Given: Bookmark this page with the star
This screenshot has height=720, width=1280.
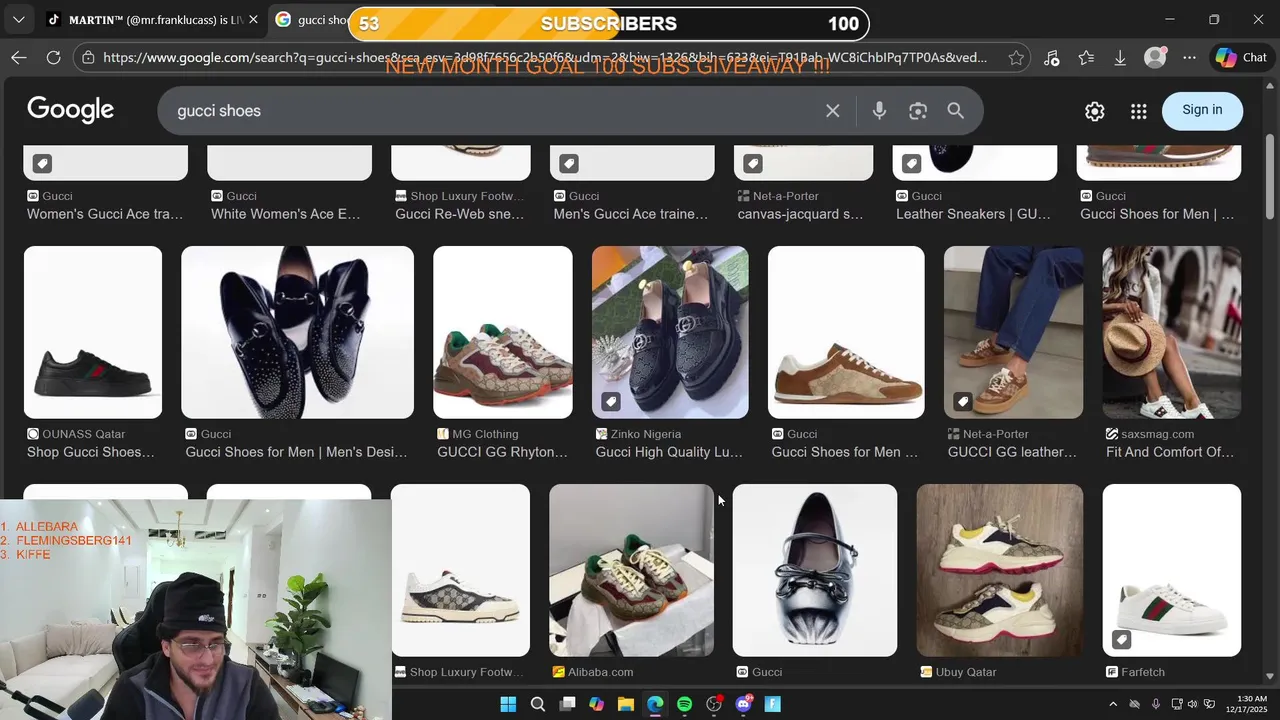Looking at the screenshot, I should tap(1016, 58).
